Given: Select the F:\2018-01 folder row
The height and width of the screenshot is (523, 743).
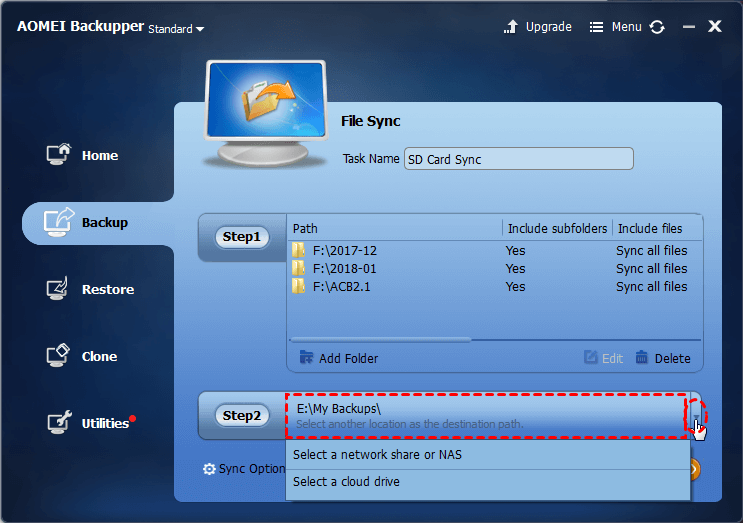Looking at the screenshot, I should (494, 269).
